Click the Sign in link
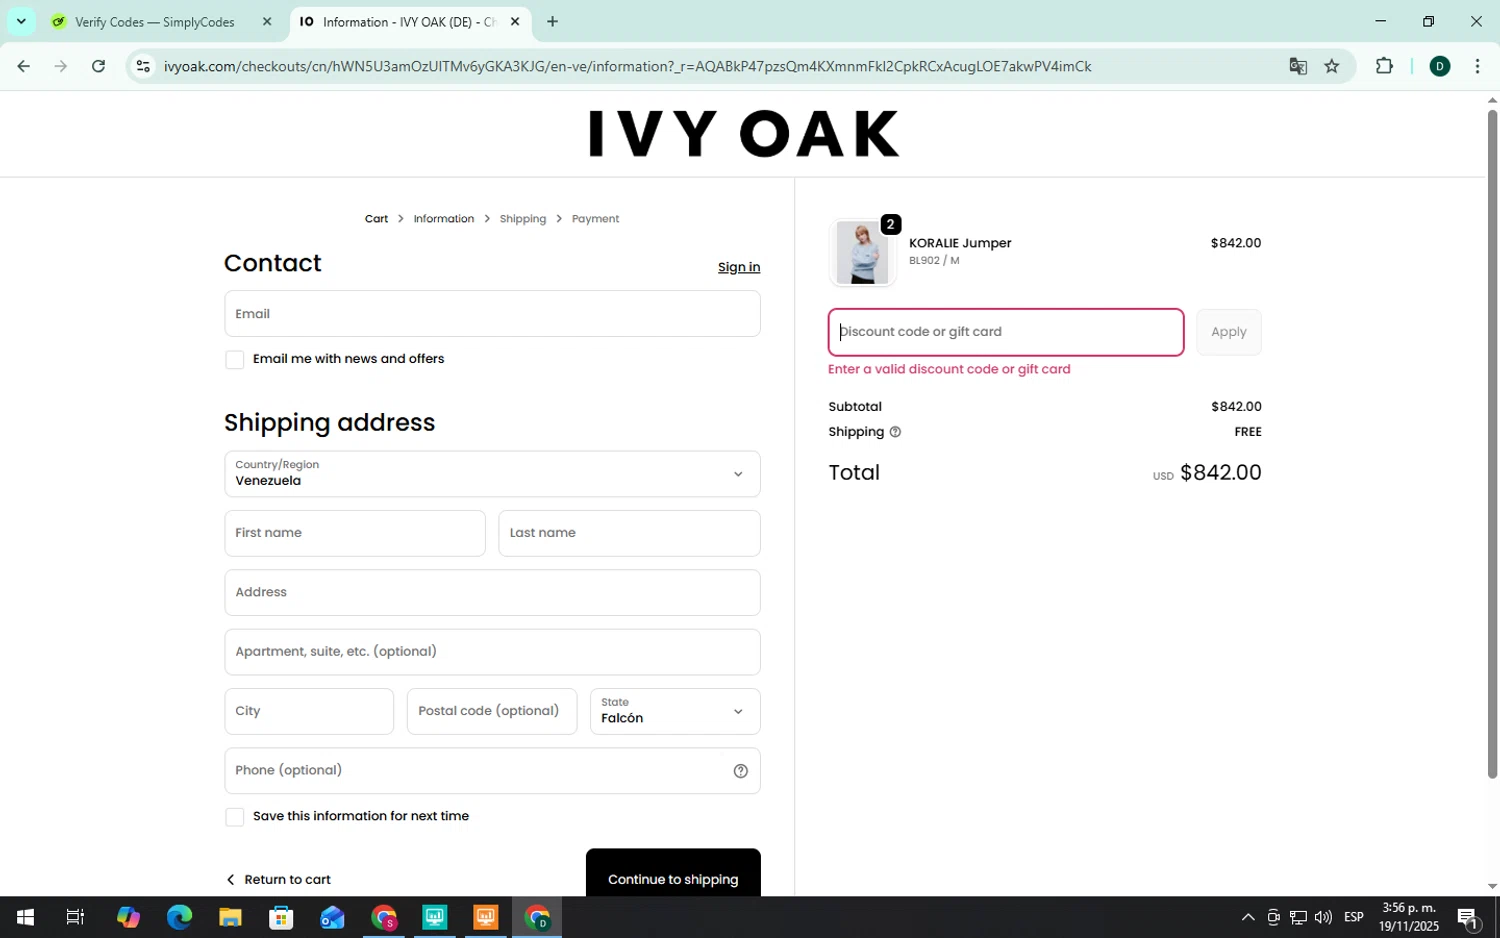The image size is (1500, 938). [739, 267]
